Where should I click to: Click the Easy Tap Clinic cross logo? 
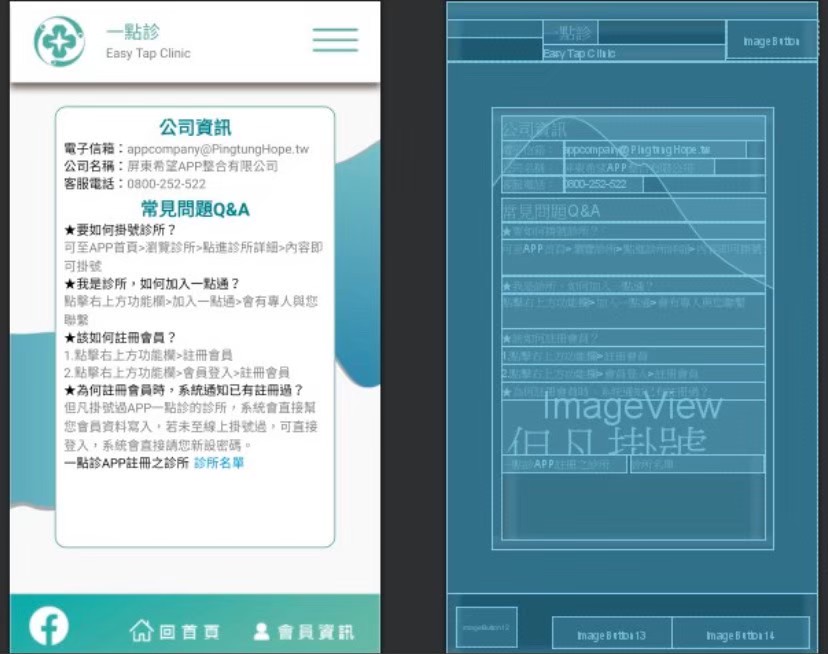[59, 41]
